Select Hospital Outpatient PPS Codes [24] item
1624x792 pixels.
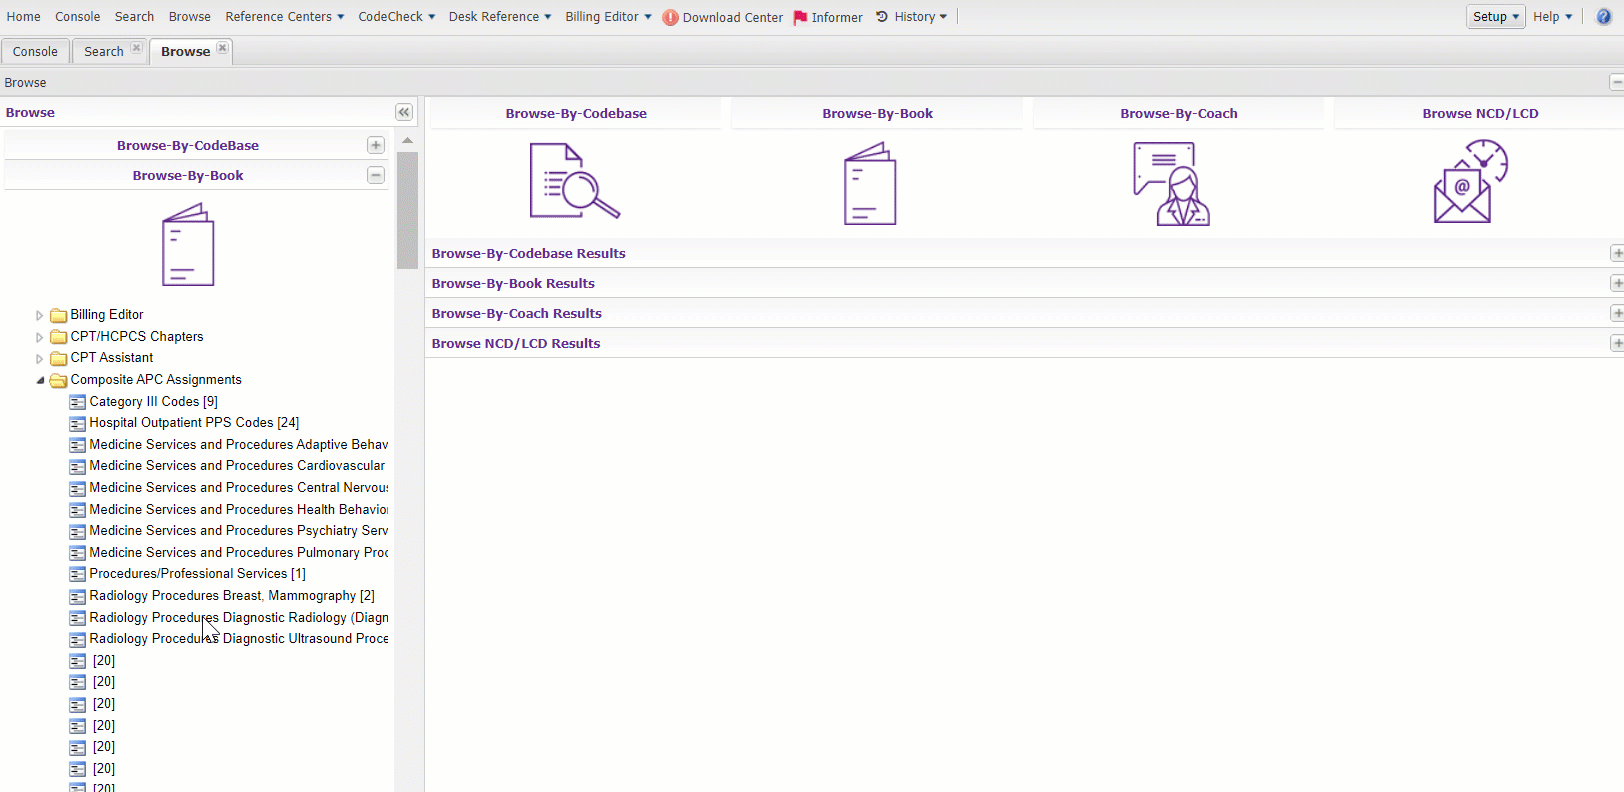194,423
